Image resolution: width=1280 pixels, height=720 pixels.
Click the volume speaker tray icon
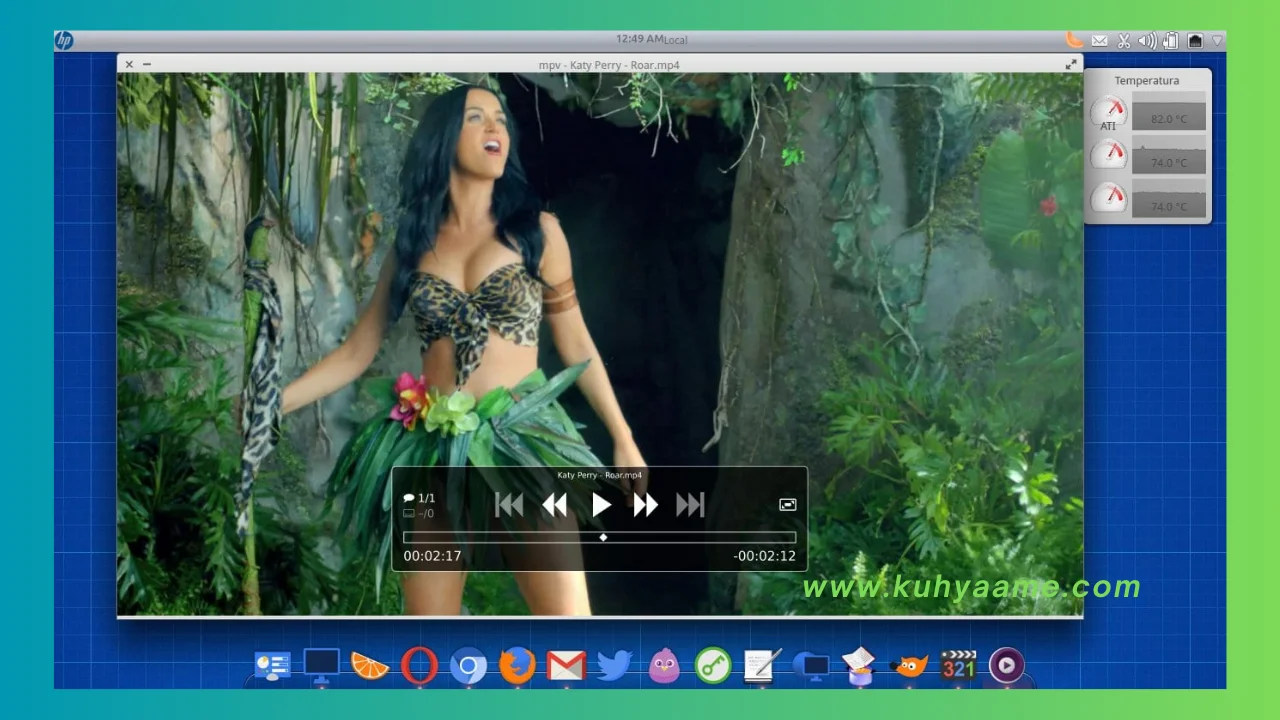(x=1147, y=41)
